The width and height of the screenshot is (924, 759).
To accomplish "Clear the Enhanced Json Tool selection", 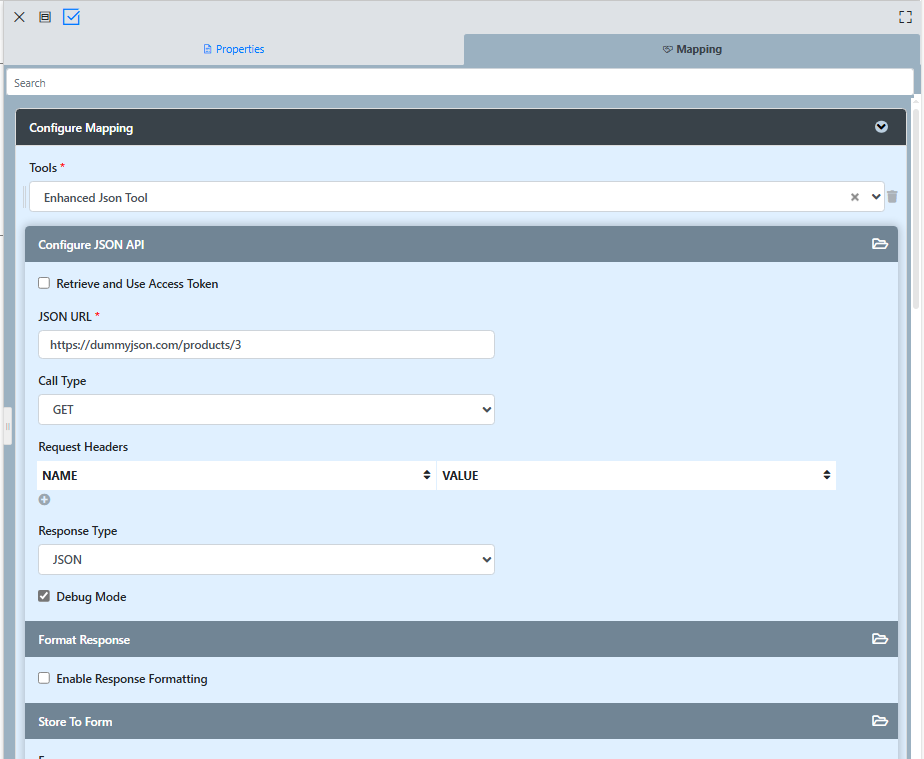I will click(855, 197).
